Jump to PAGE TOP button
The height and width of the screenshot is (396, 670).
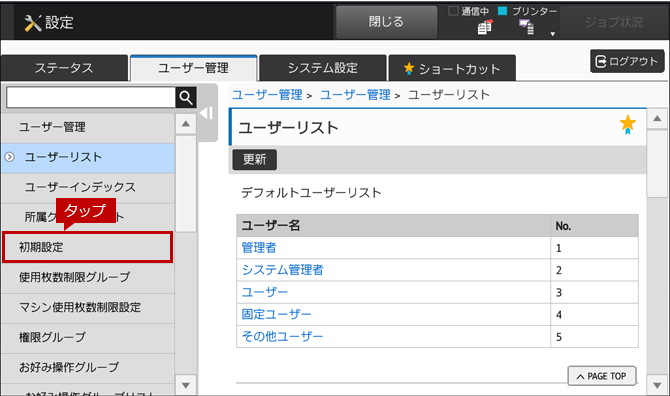(602, 376)
